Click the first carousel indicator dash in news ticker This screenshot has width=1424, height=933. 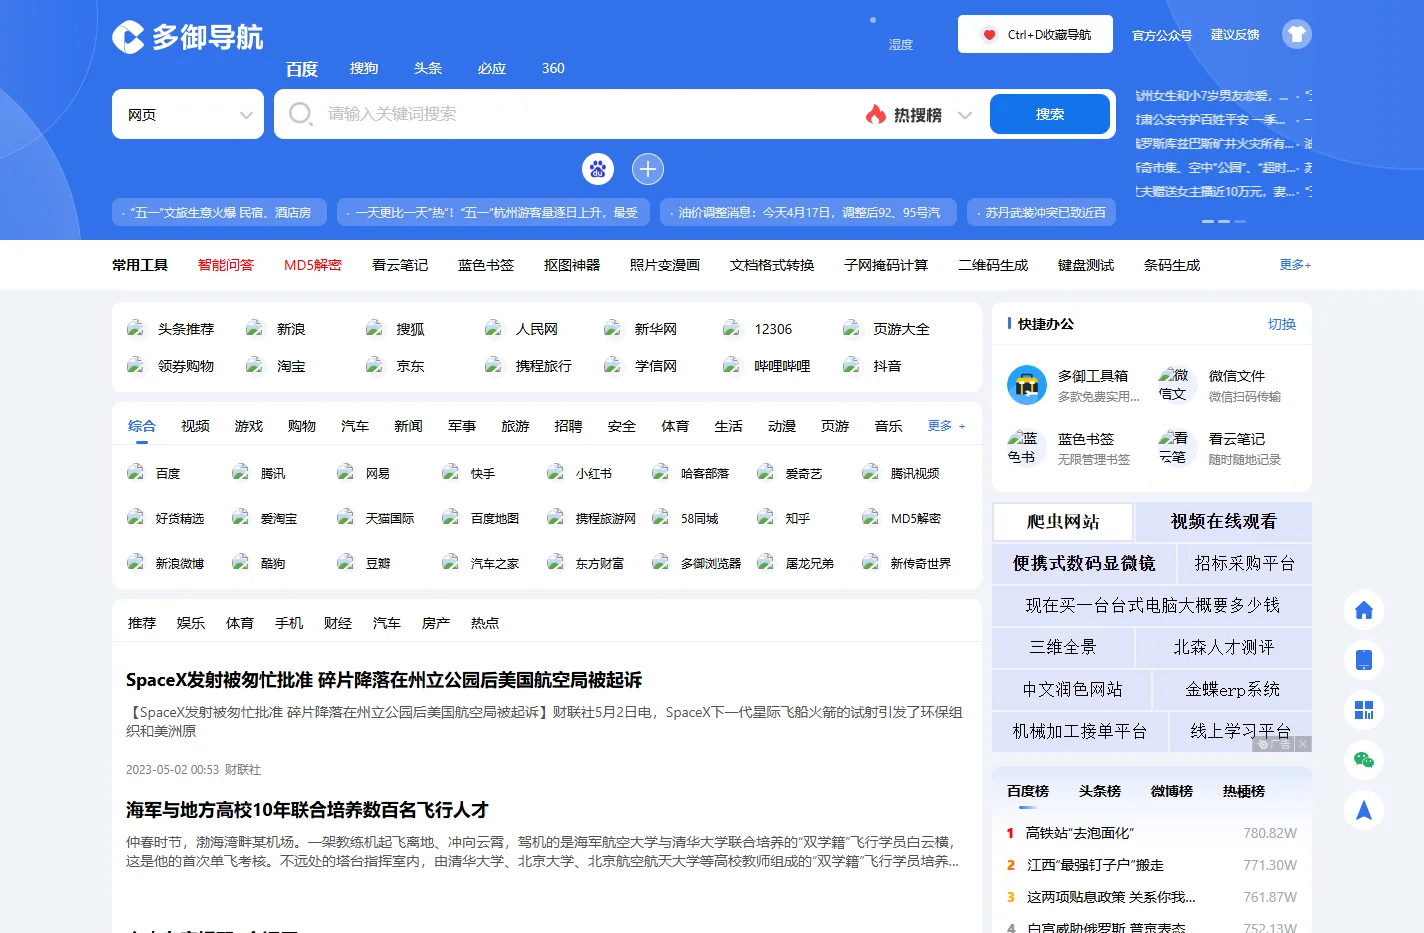pyautogui.click(x=1208, y=221)
